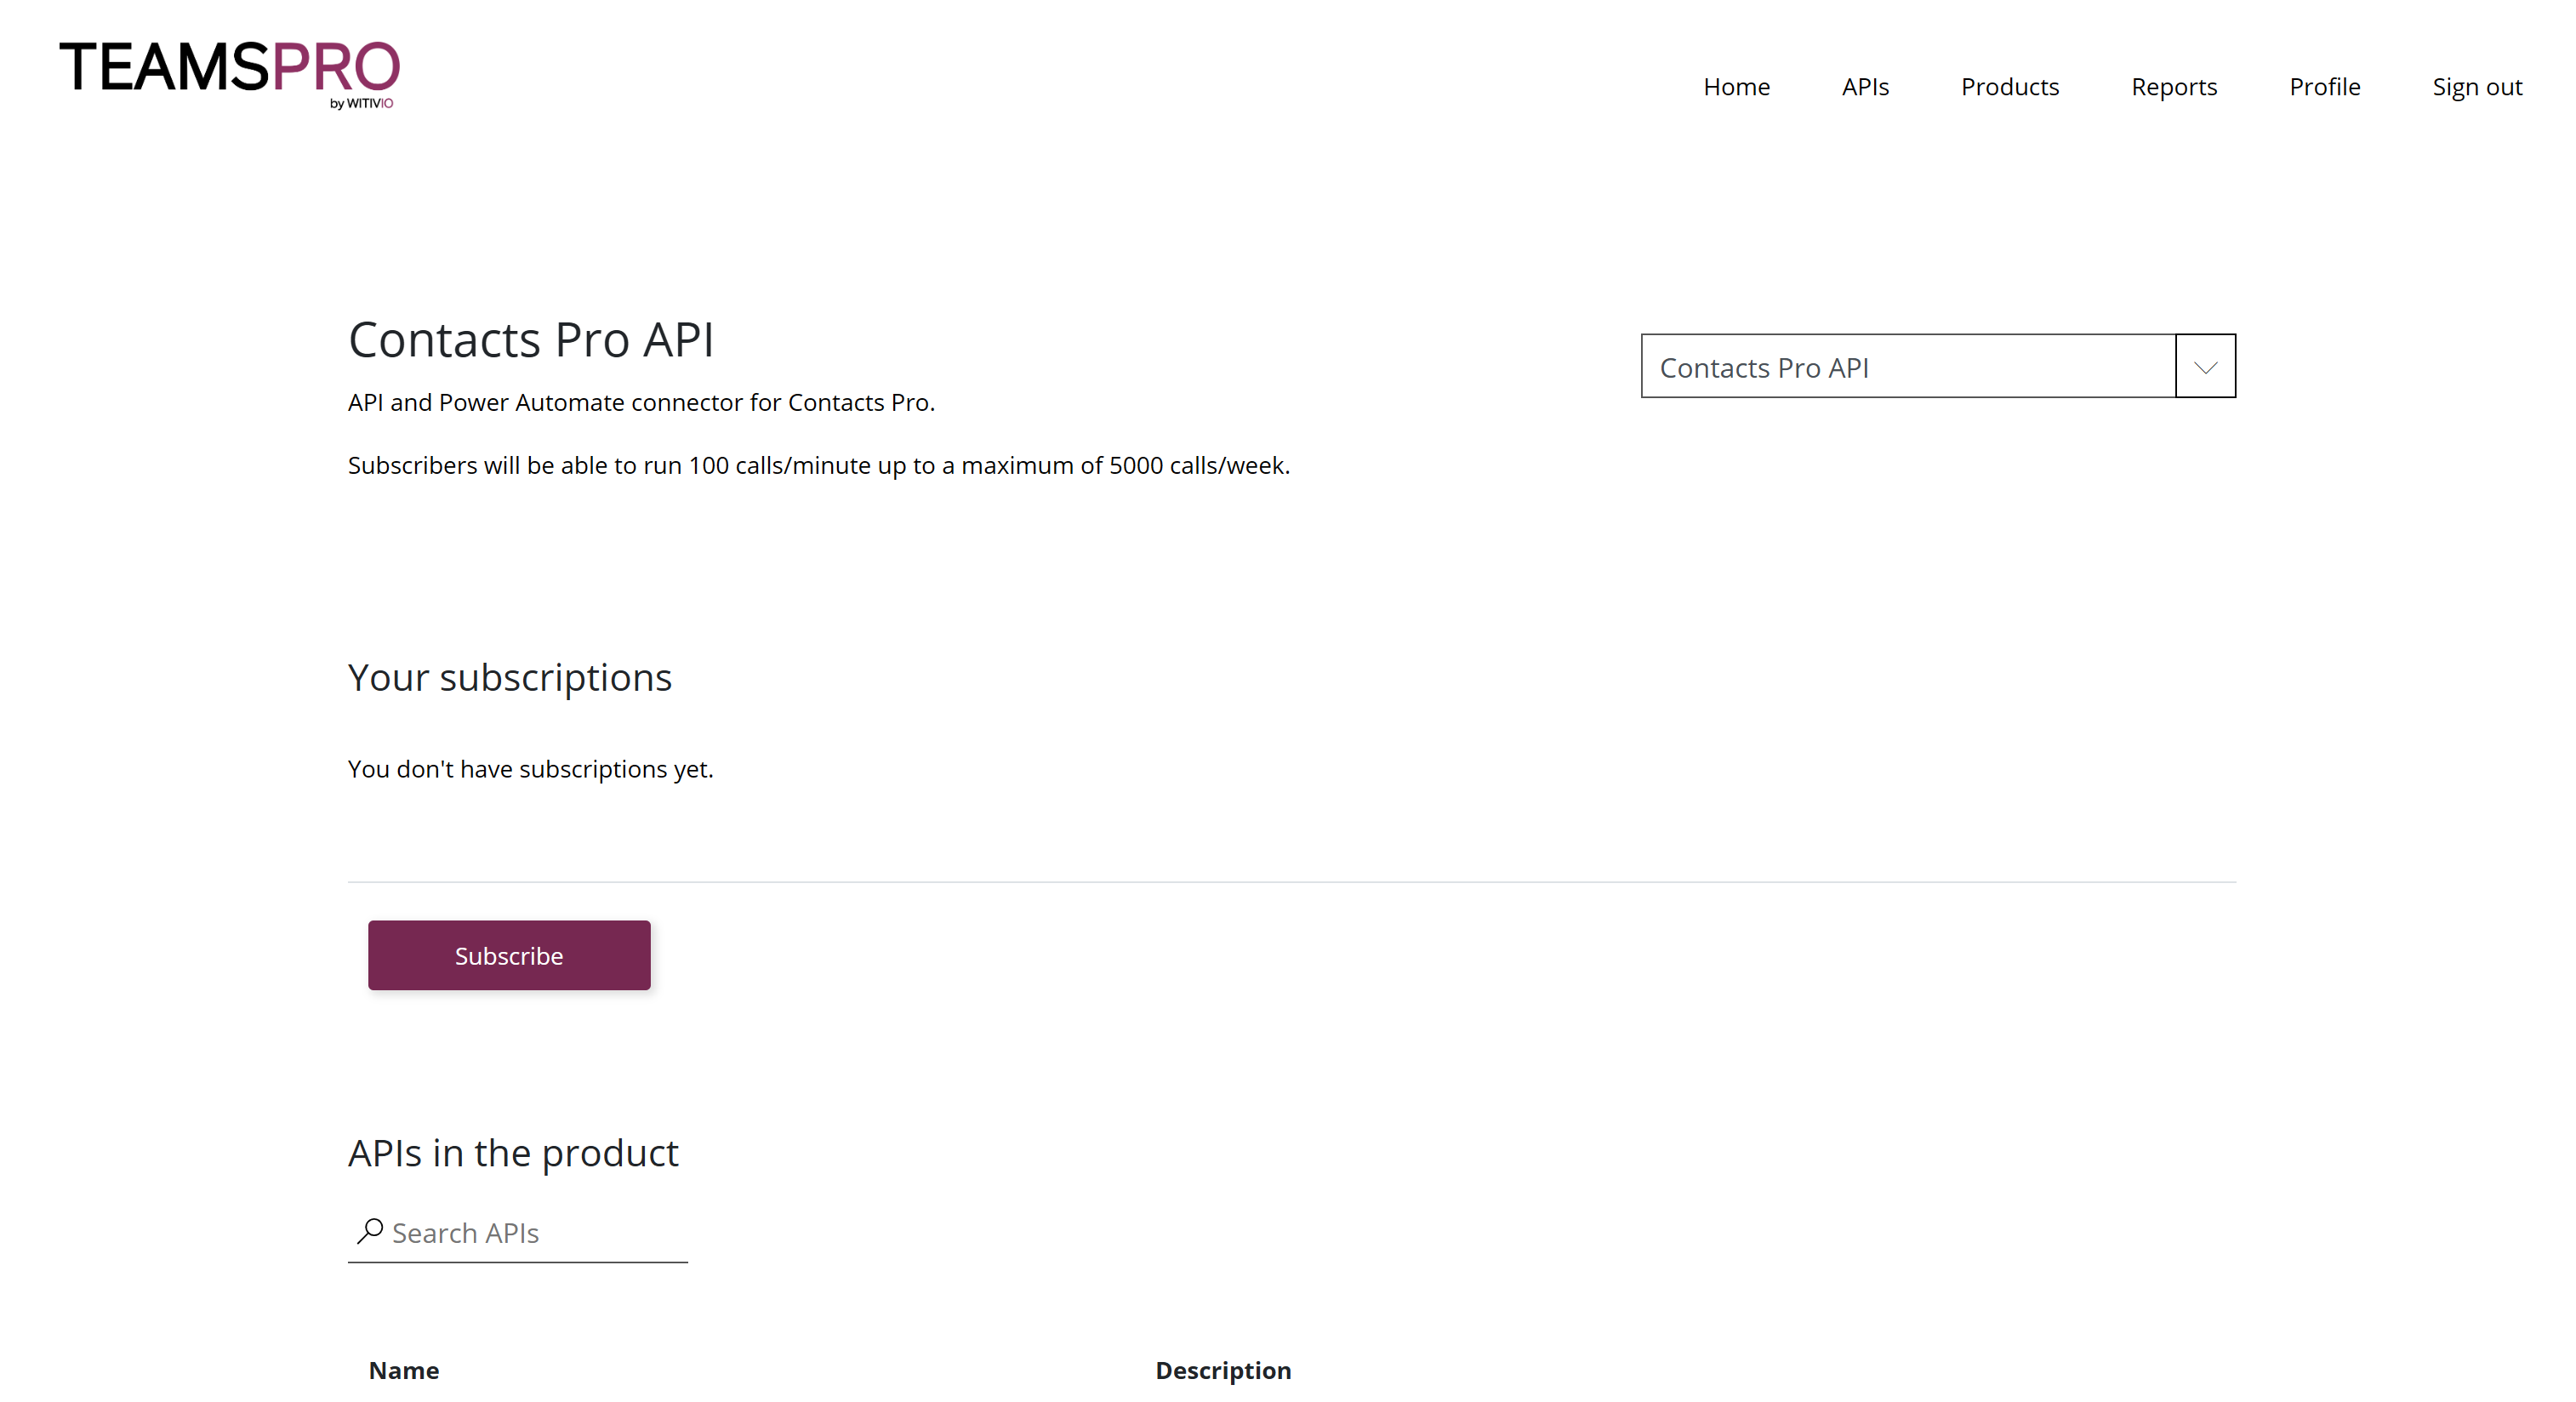Click the APIs in the product heading
The height and width of the screenshot is (1402, 2576).
click(513, 1153)
